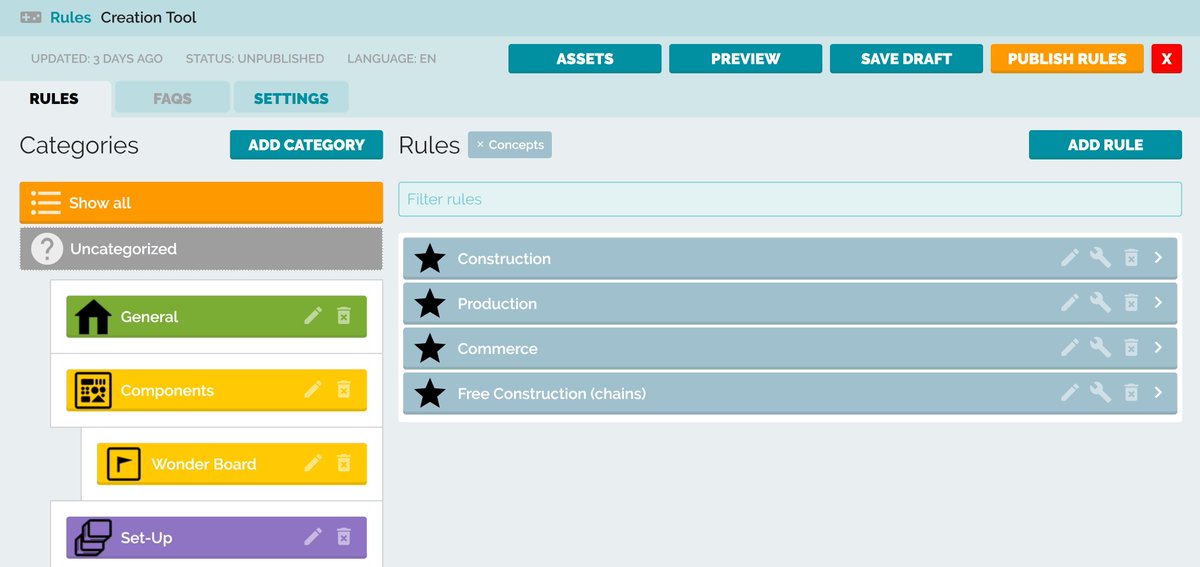This screenshot has width=1200, height=567.
Task: Click the gamepad icon beside Rules title
Action: pyautogui.click(x=31, y=17)
